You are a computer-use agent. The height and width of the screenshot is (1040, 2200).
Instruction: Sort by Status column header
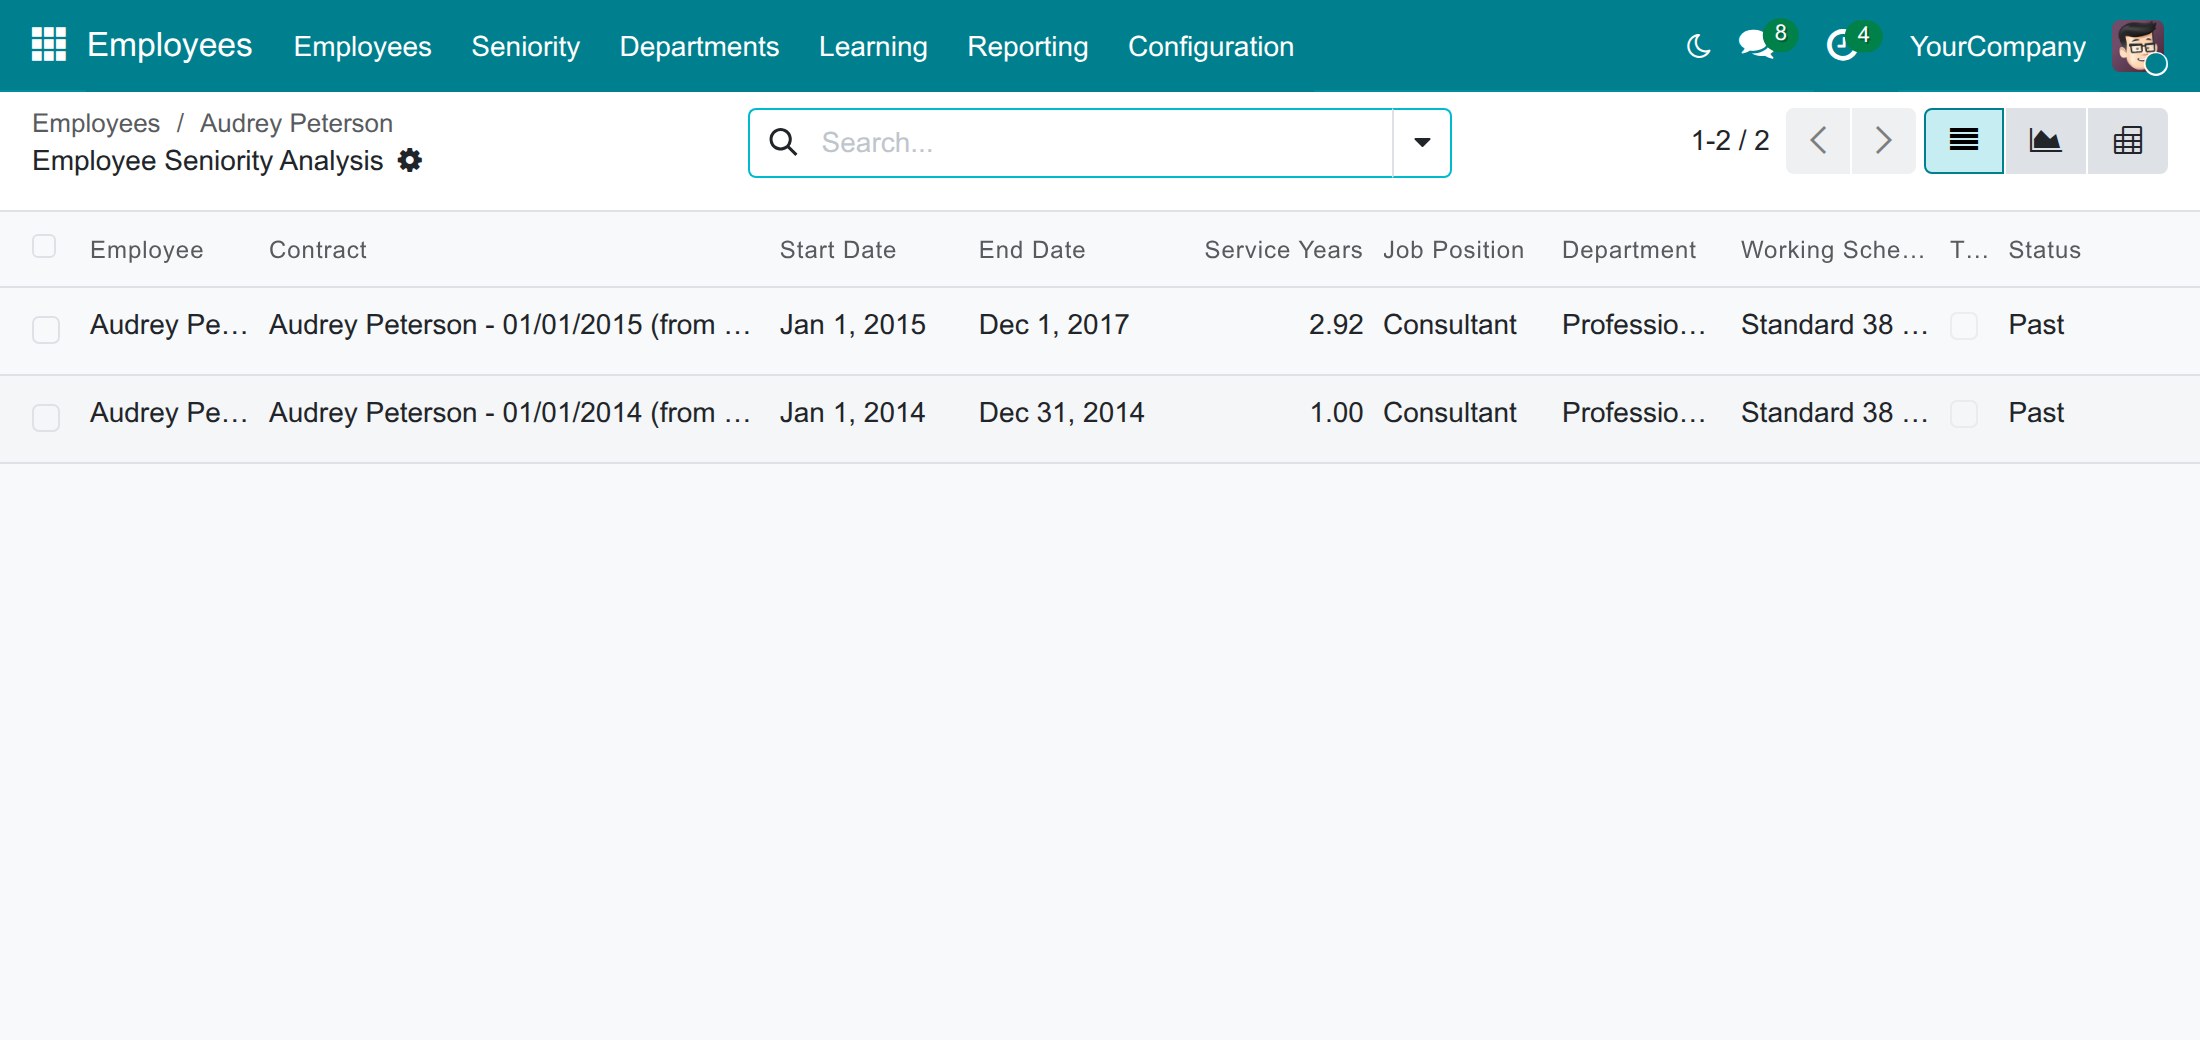click(x=2045, y=250)
